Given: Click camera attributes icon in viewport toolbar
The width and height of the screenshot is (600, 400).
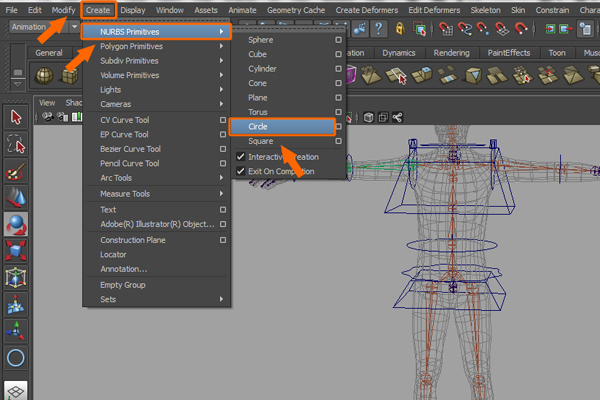Looking at the screenshot, I should pos(62,117).
